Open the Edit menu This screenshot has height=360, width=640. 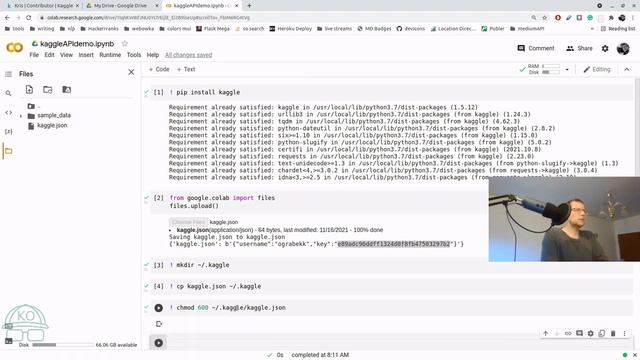coord(49,55)
